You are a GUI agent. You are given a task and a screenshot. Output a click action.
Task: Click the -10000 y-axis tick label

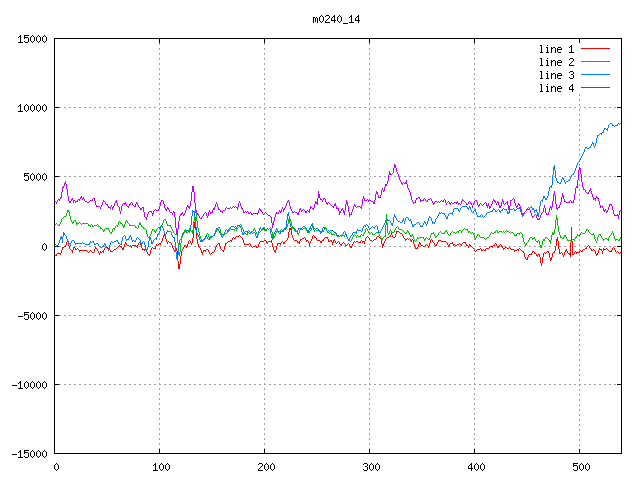[x=29, y=384]
